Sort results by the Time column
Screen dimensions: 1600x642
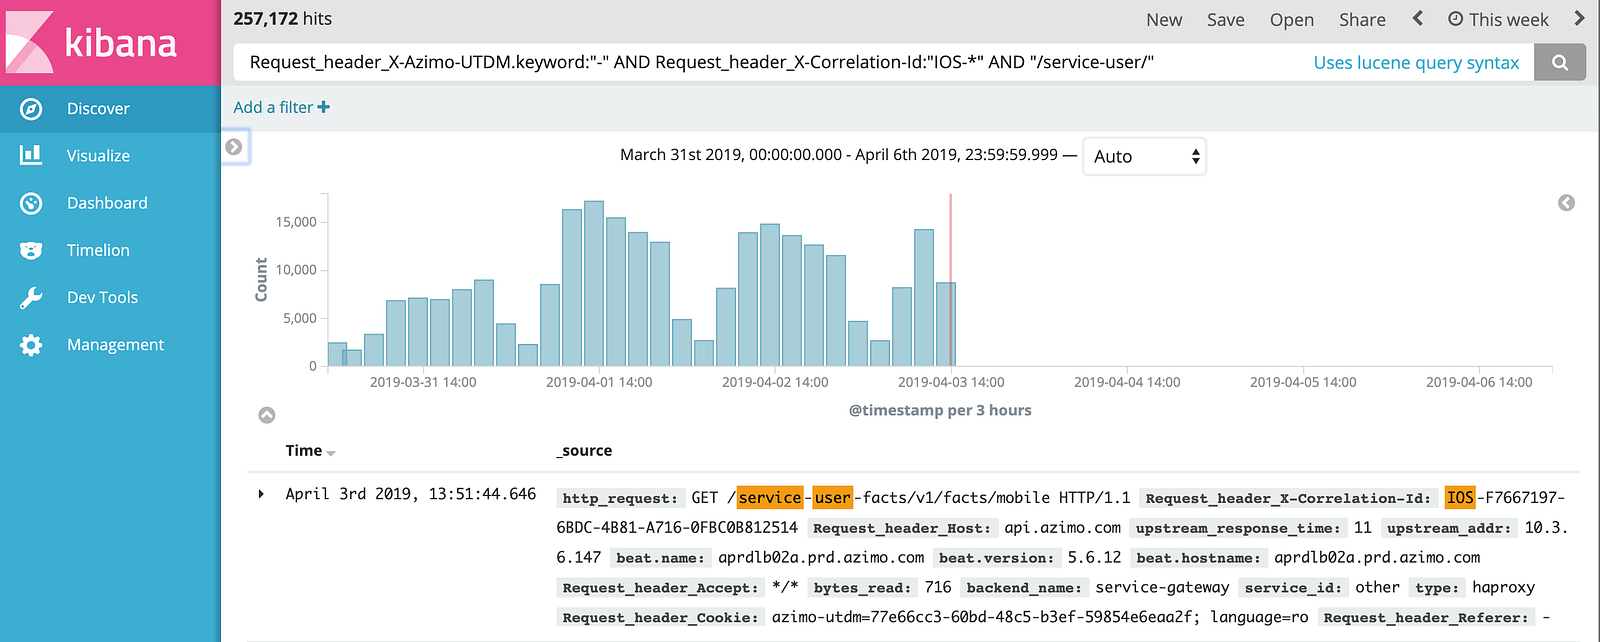pyautogui.click(x=330, y=453)
